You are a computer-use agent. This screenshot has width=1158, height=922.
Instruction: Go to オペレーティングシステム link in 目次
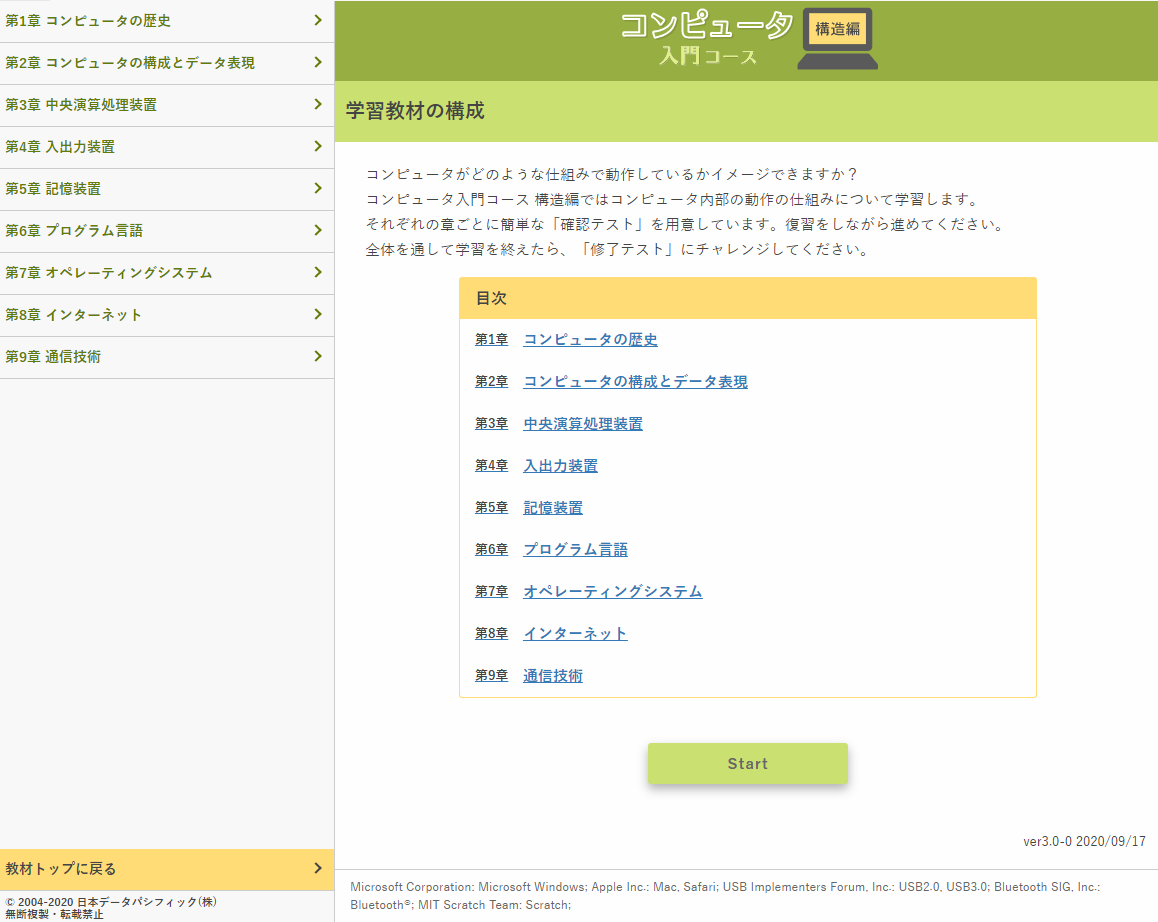pos(612,592)
